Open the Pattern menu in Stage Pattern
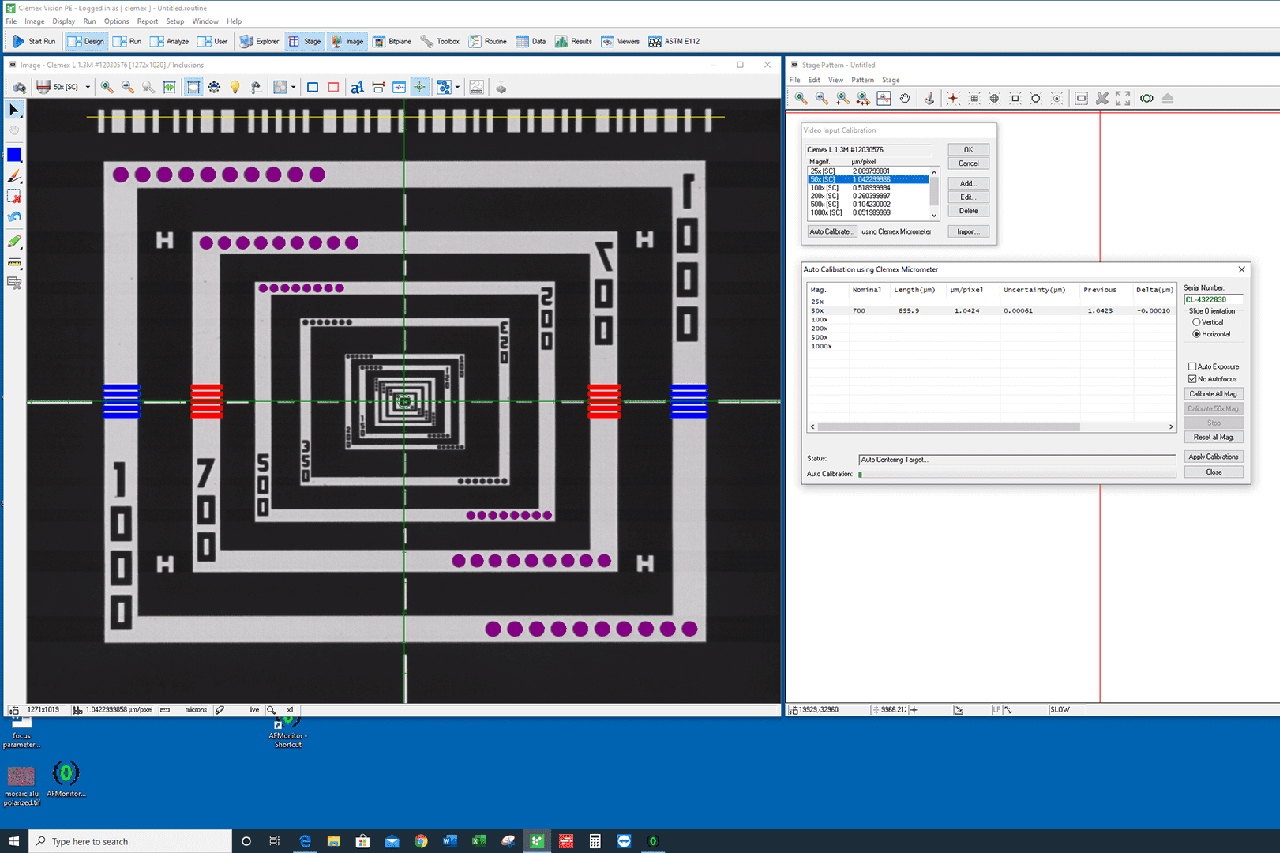 pyautogui.click(x=862, y=80)
